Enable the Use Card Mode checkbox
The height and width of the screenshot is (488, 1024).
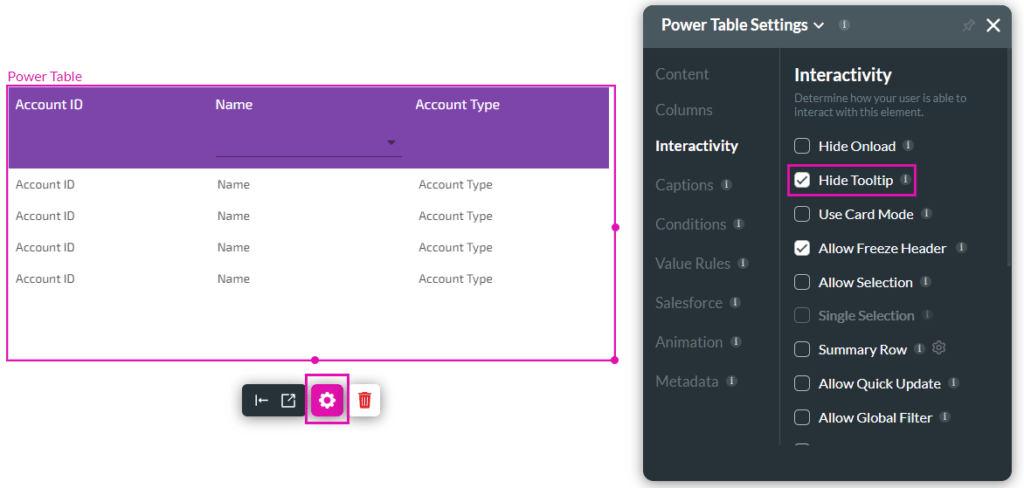point(802,214)
